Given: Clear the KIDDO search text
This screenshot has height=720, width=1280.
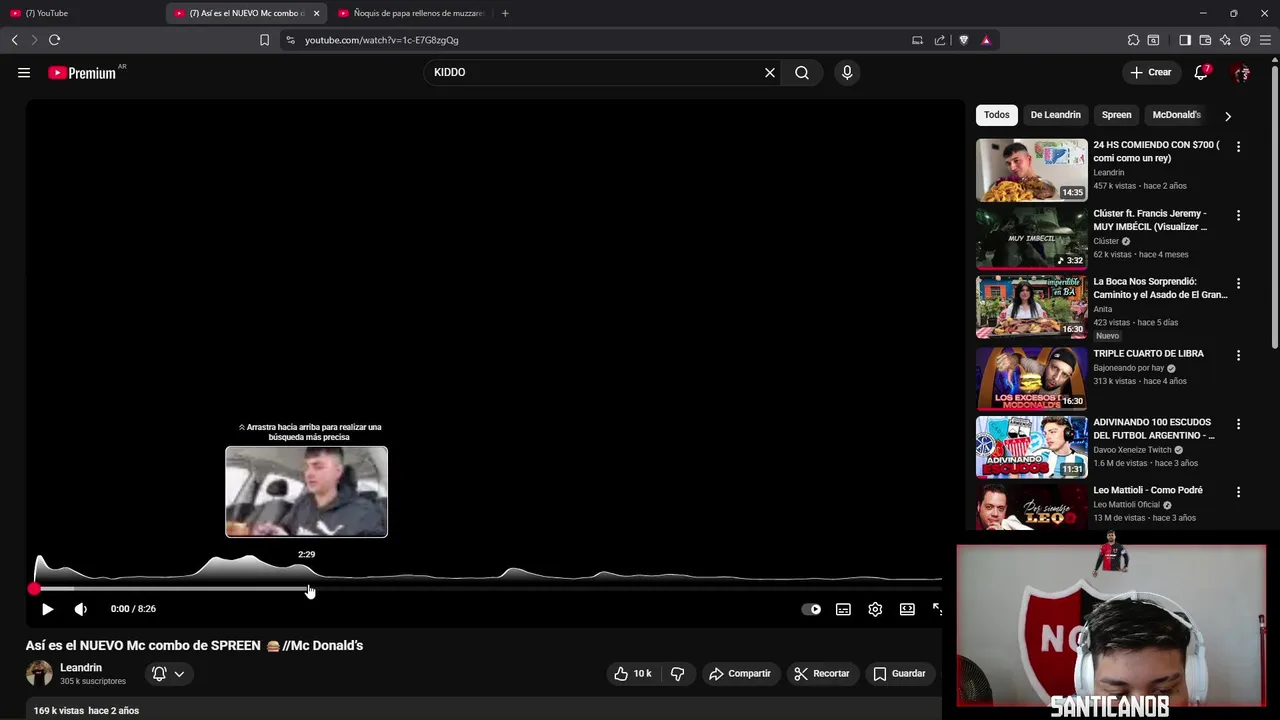Looking at the screenshot, I should pyautogui.click(x=770, y=72).
